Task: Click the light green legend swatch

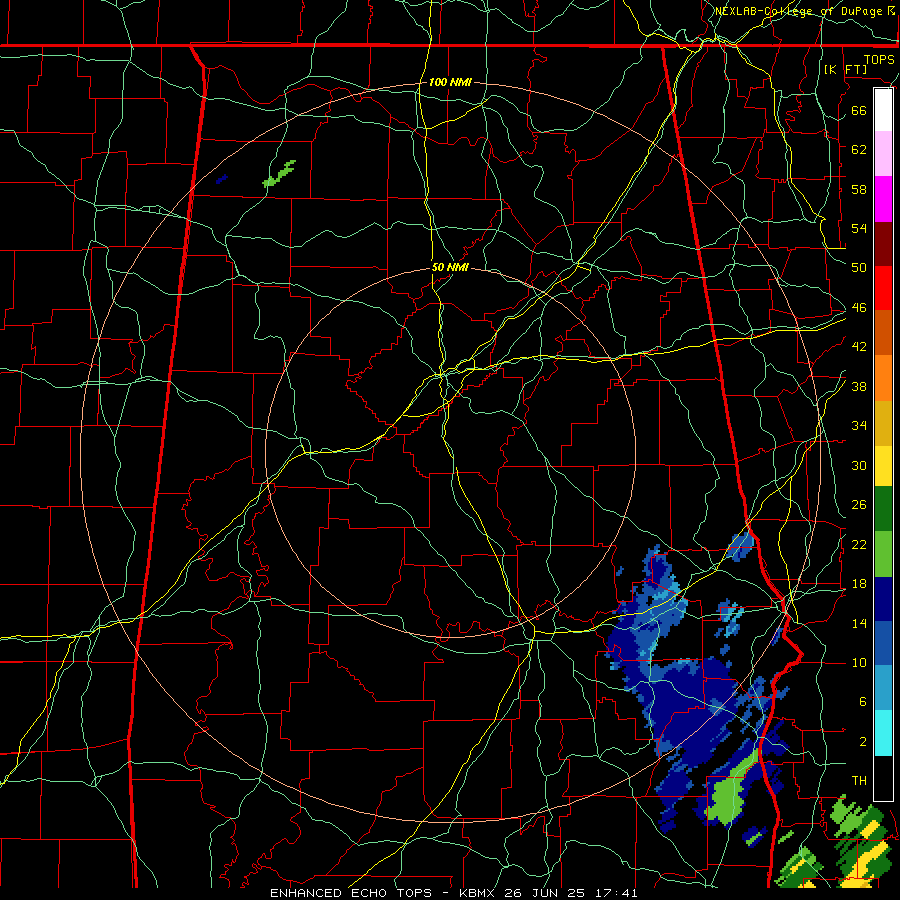Action: click(883, 554)
